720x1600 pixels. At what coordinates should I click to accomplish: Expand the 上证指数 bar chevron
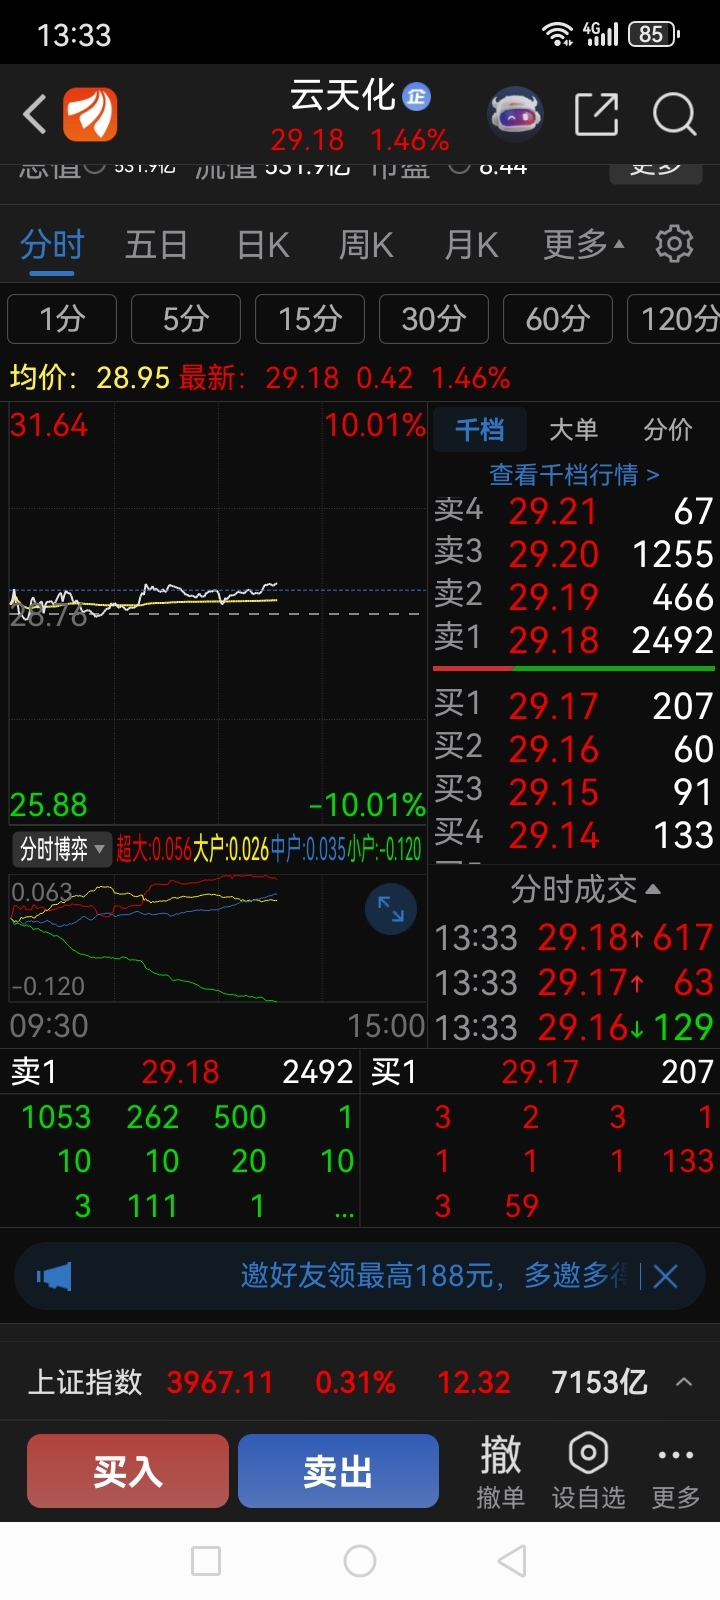point(684,1382)
